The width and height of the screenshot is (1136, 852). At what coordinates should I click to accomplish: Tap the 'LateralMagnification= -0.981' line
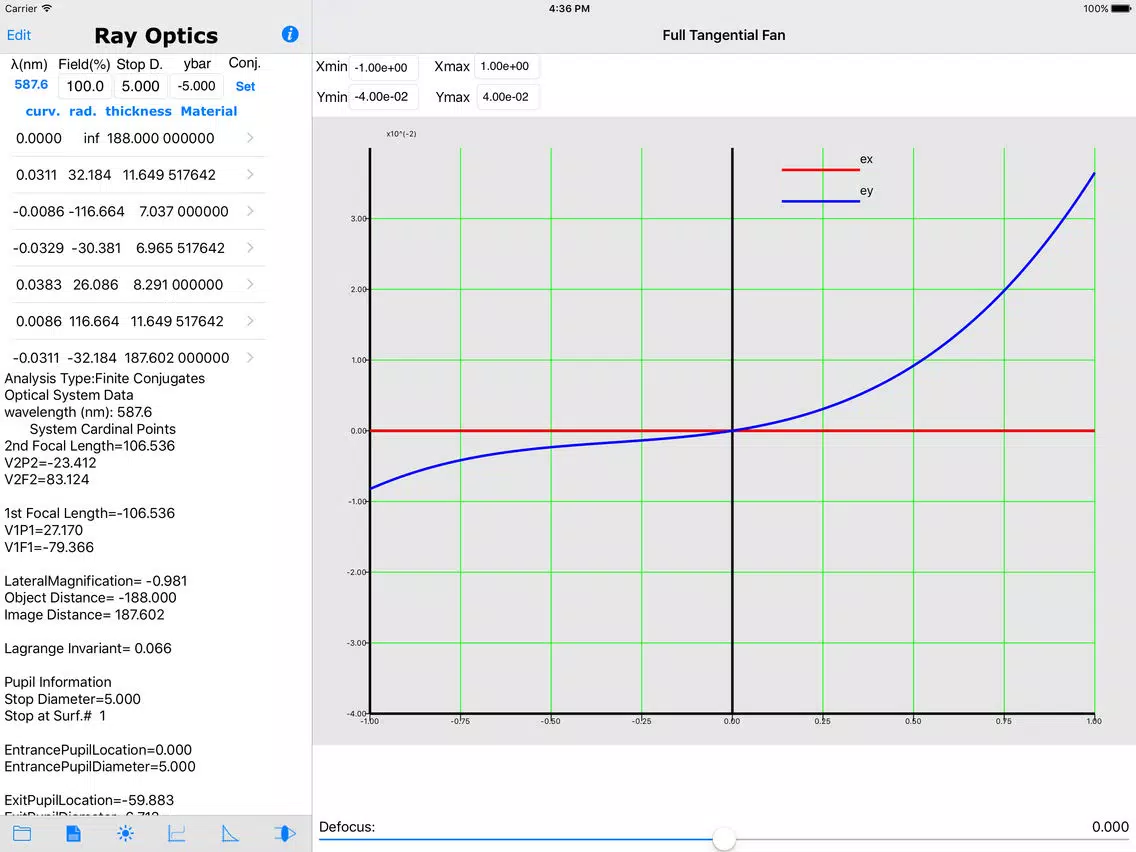(x=96, y=581)
